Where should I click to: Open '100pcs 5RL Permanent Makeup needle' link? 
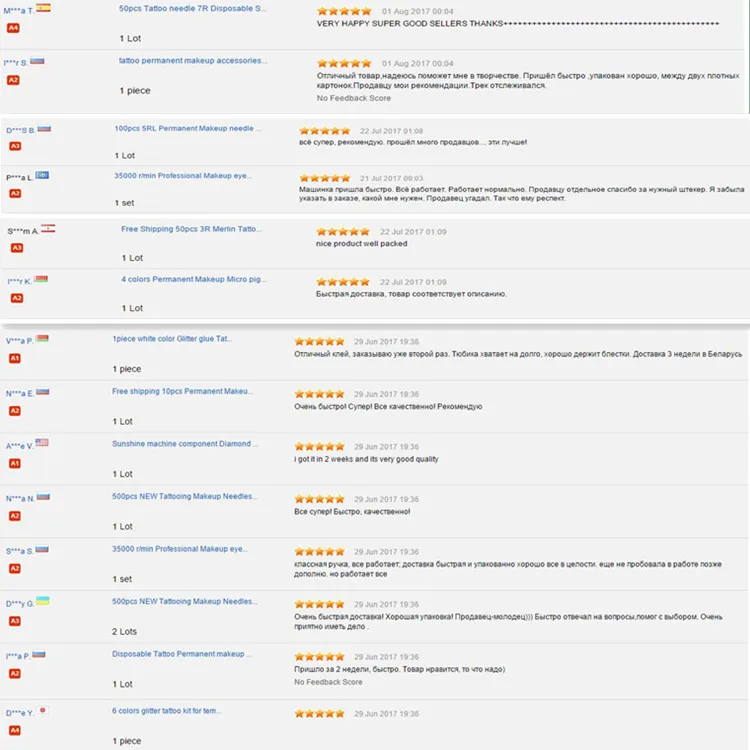tap(188, 128)
